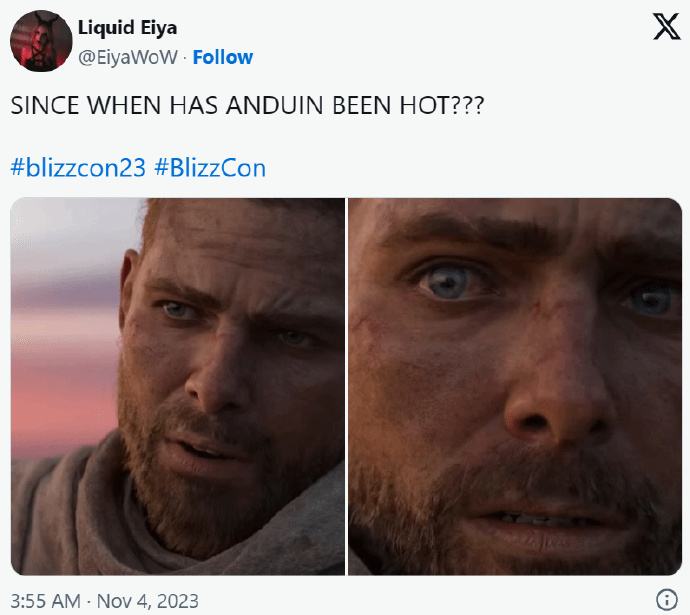Open the Nov 4, 2023 date link

tap(148, 601)
